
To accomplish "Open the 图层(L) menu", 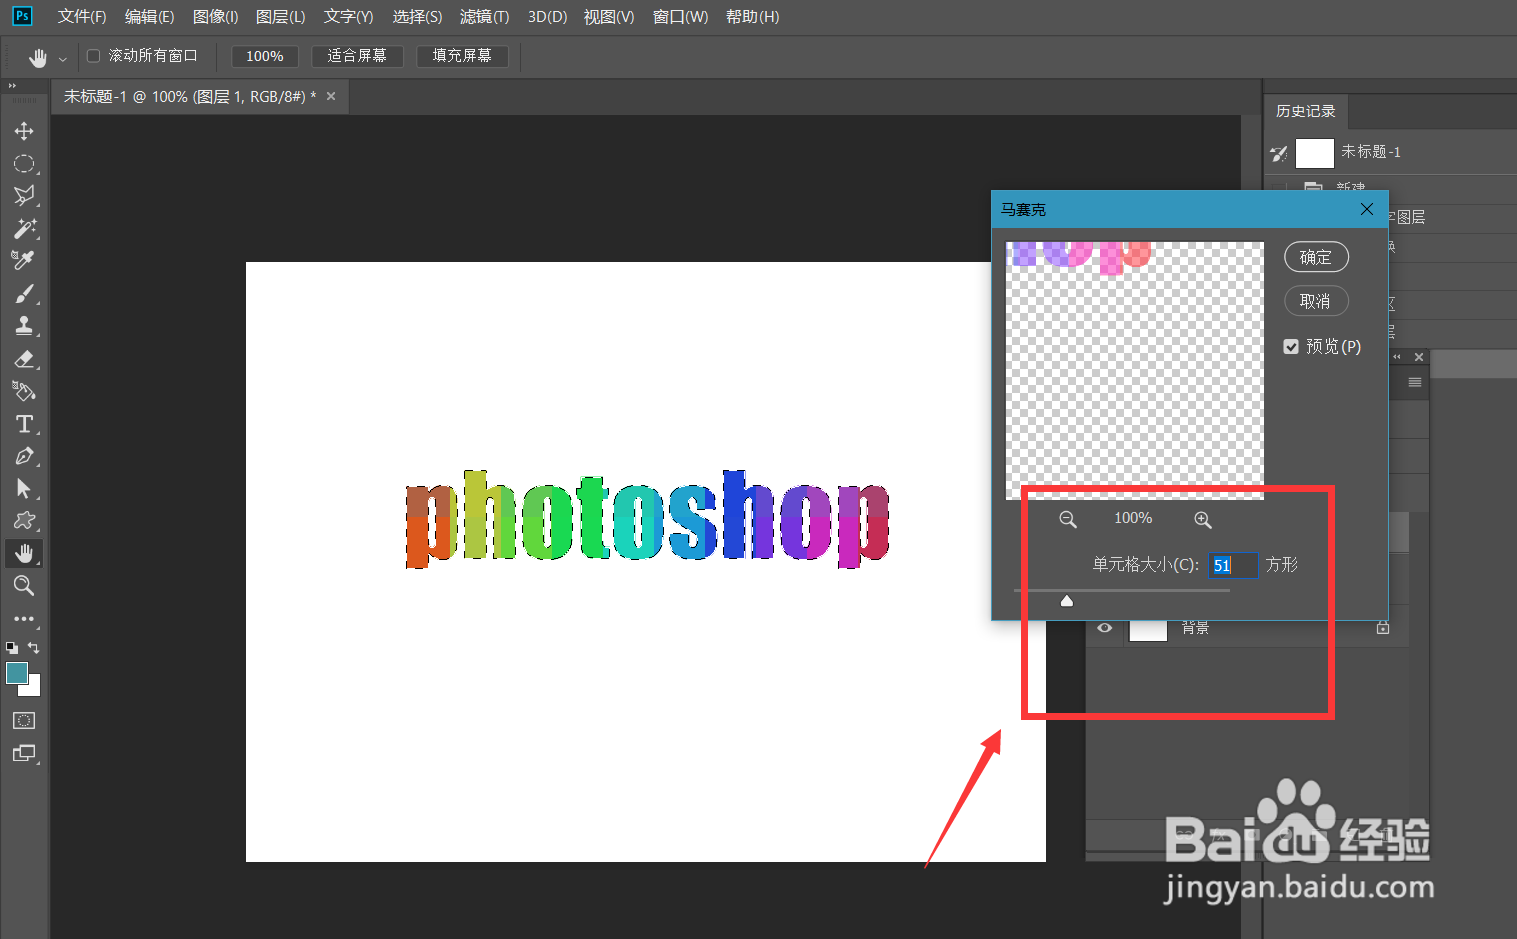I will coord(281,17).
